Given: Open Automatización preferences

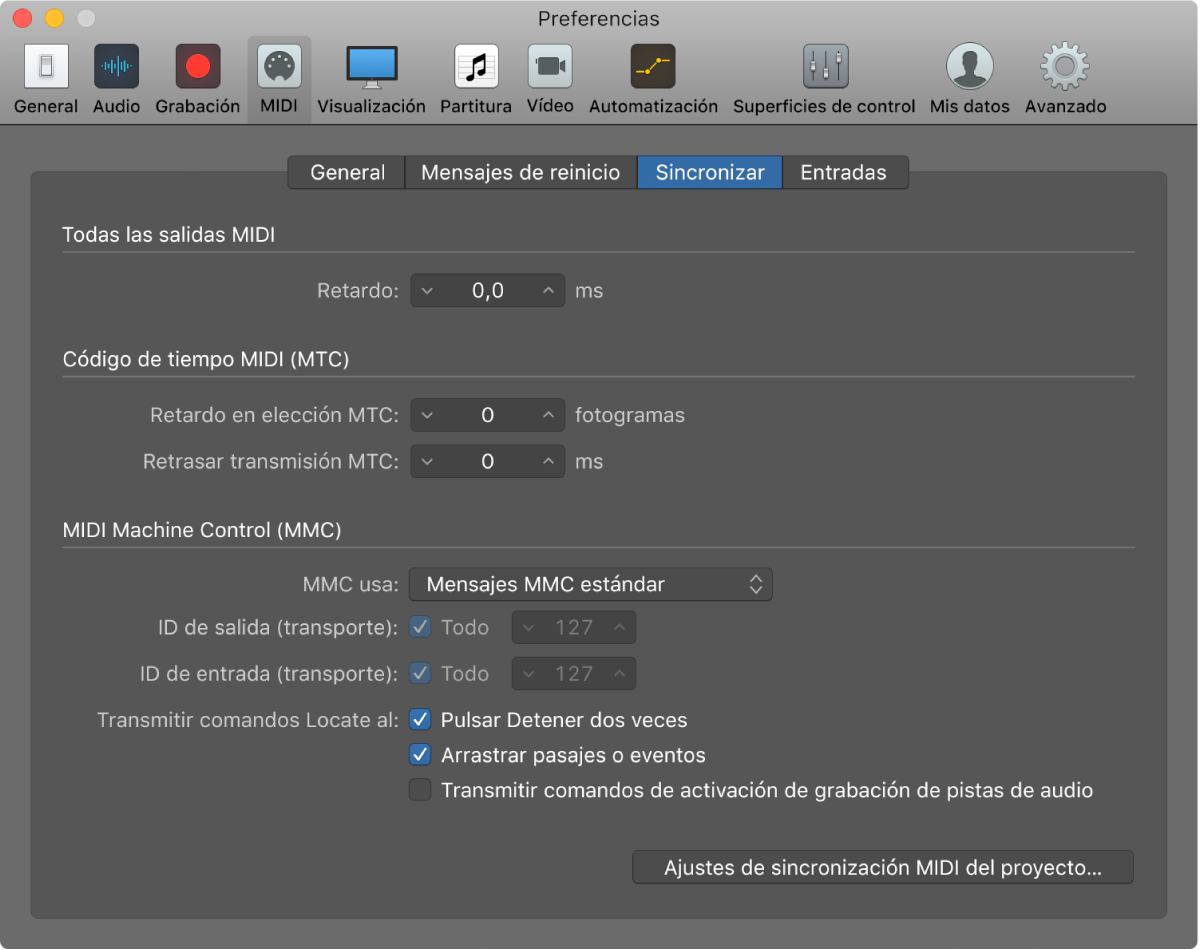Looking at the screenshot, I should click(653, 68).
